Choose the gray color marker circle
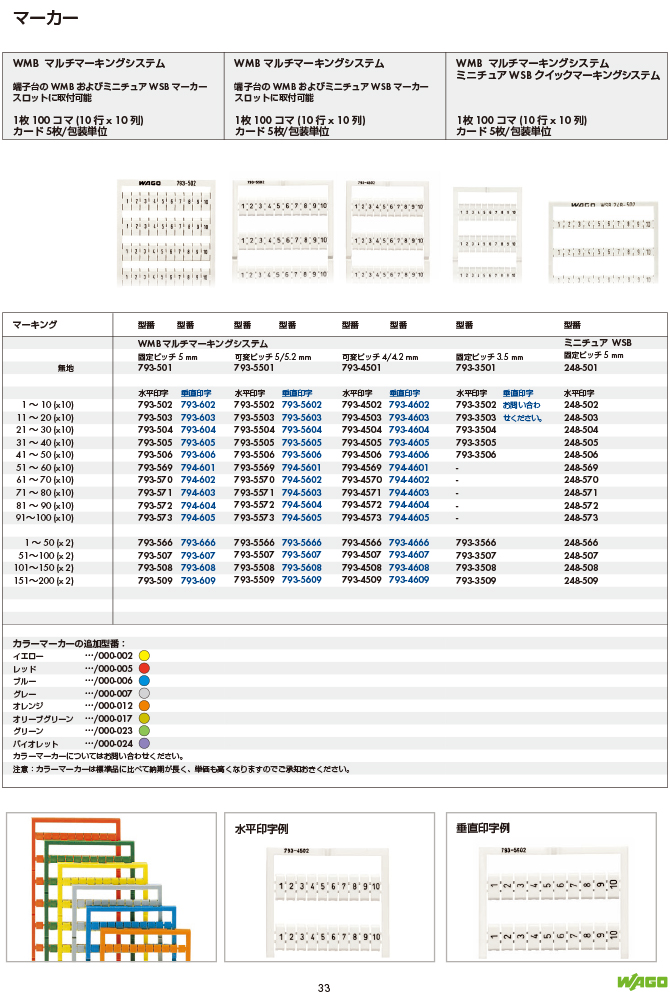This screenshot has width=670, height=997. coord(144,693)
